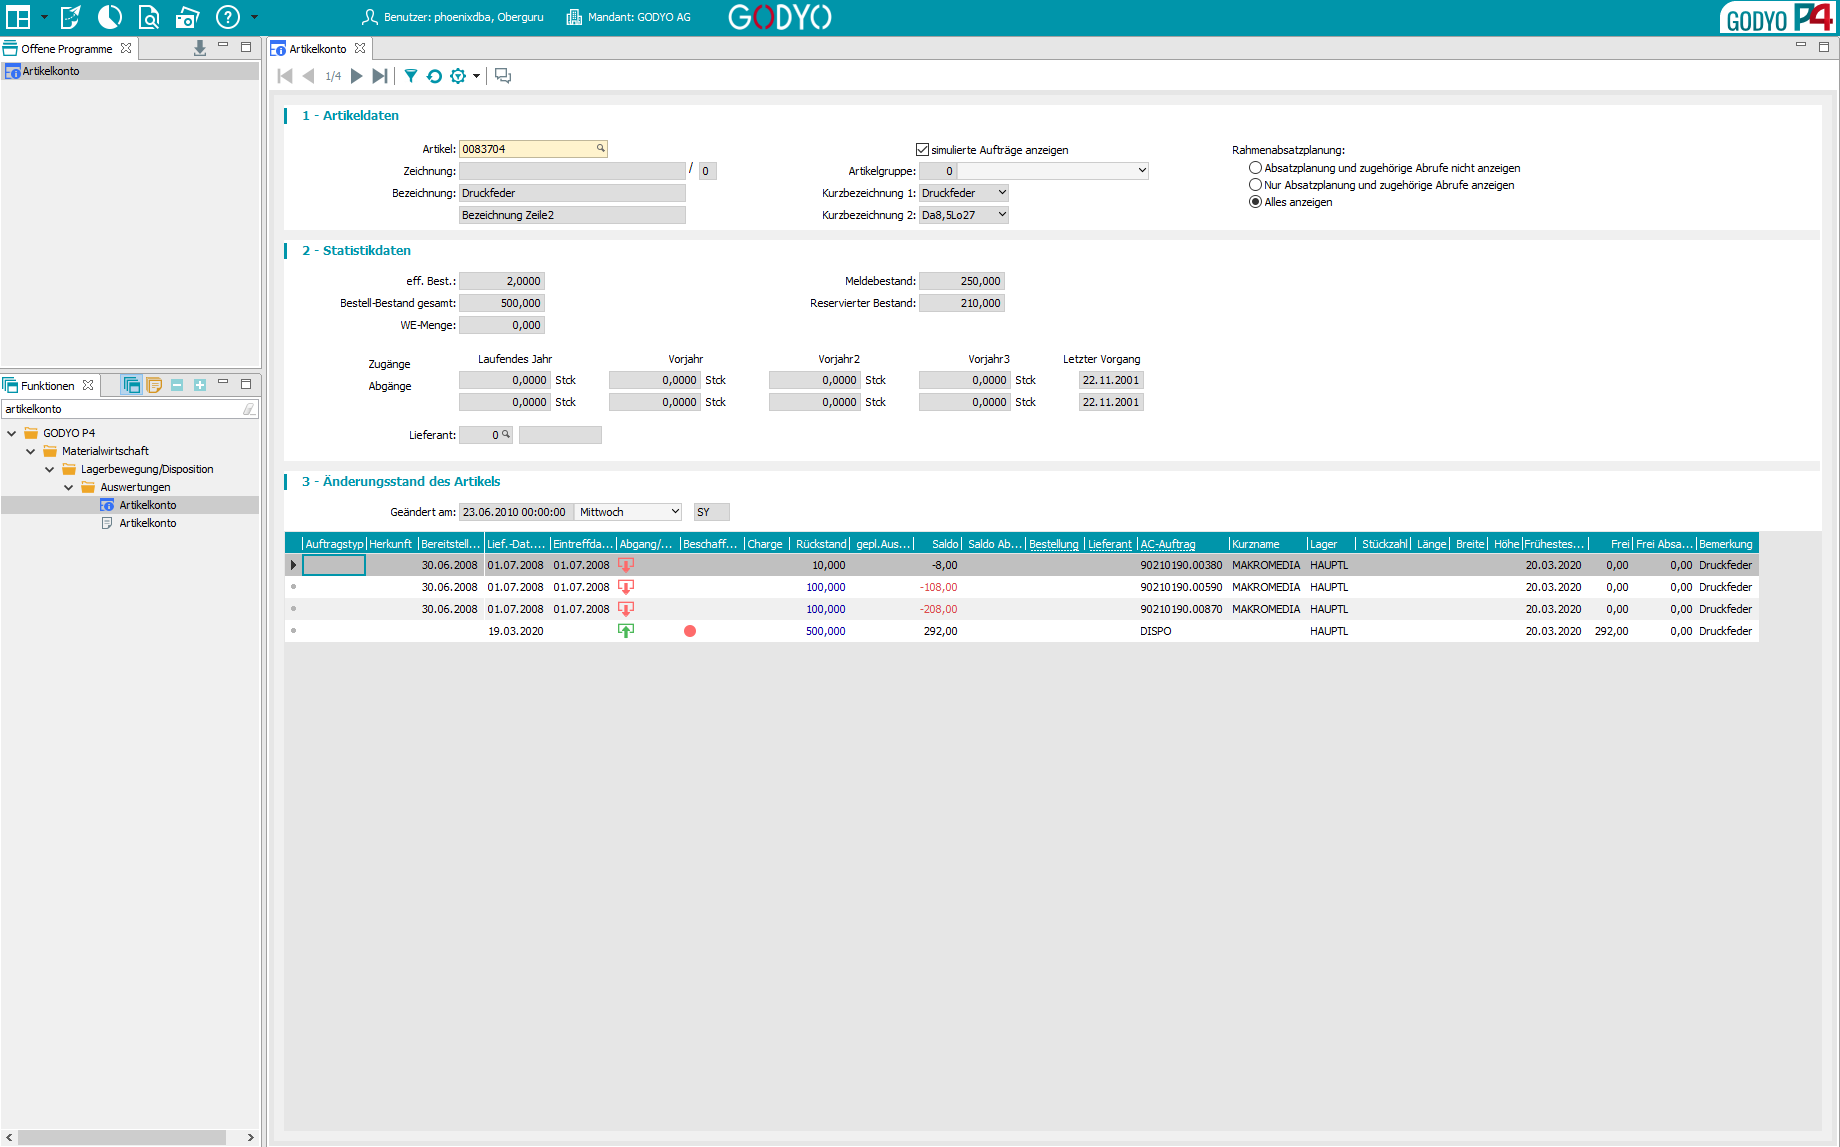Click the Rückstand value 500,000
The width and height of the screenshot is (1840, 1147).
point(825,631)
